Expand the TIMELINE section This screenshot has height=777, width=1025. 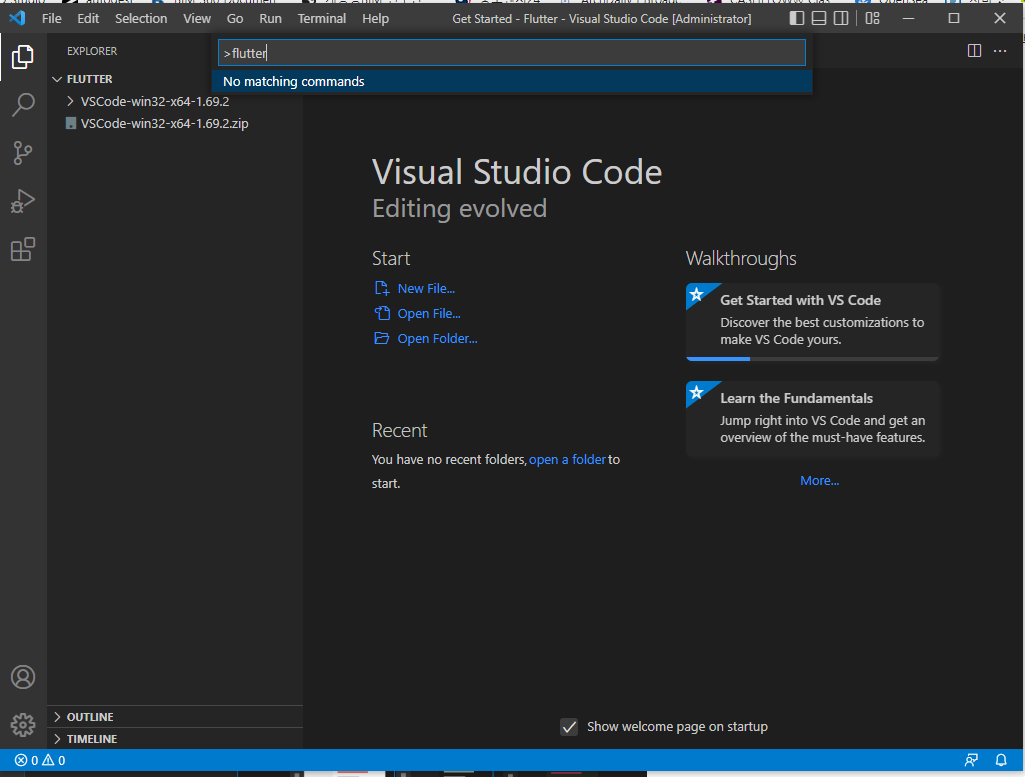click(57, 739)
